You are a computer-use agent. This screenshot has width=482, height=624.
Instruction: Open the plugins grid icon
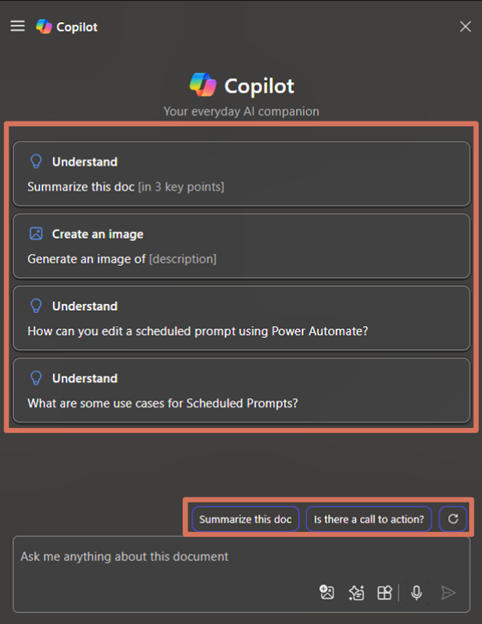pos(384,593)
